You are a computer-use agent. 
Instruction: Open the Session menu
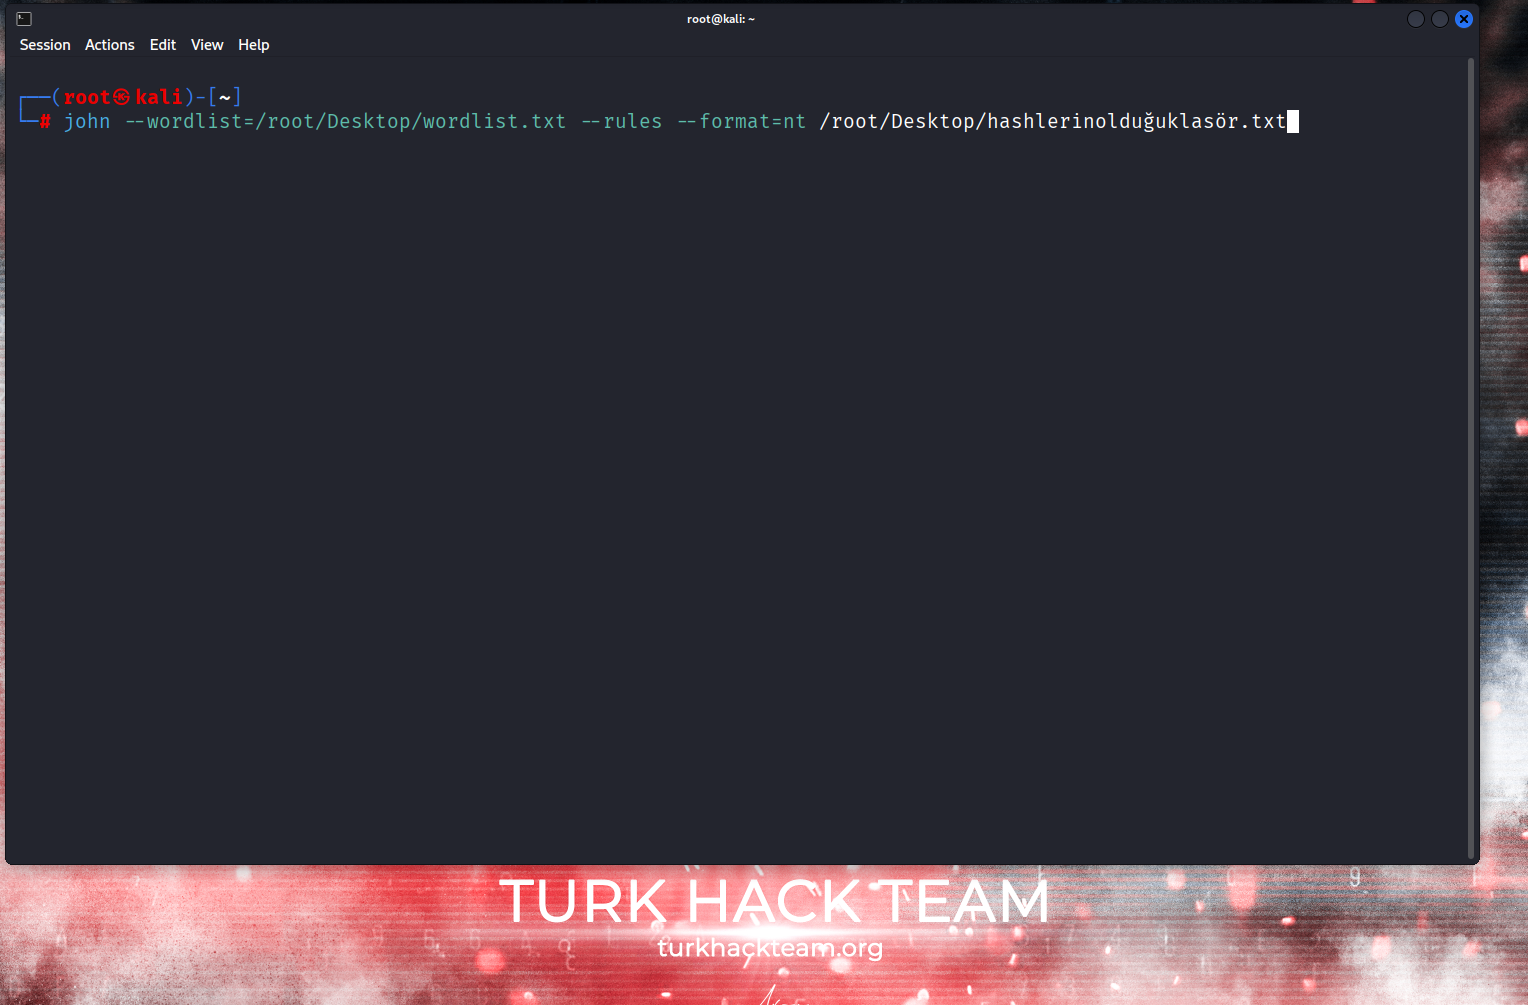tap(45, 45)
